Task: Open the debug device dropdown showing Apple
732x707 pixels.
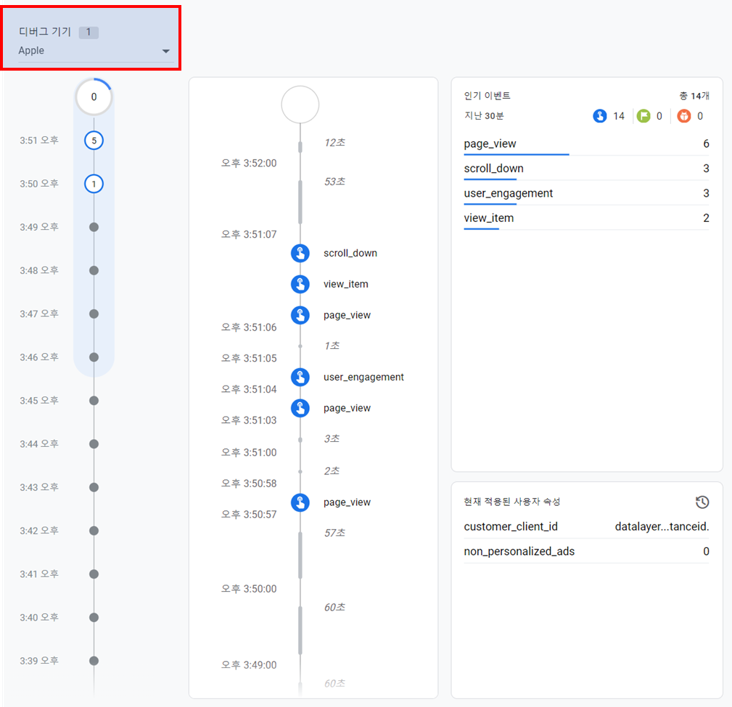Action: click(94, 50)
